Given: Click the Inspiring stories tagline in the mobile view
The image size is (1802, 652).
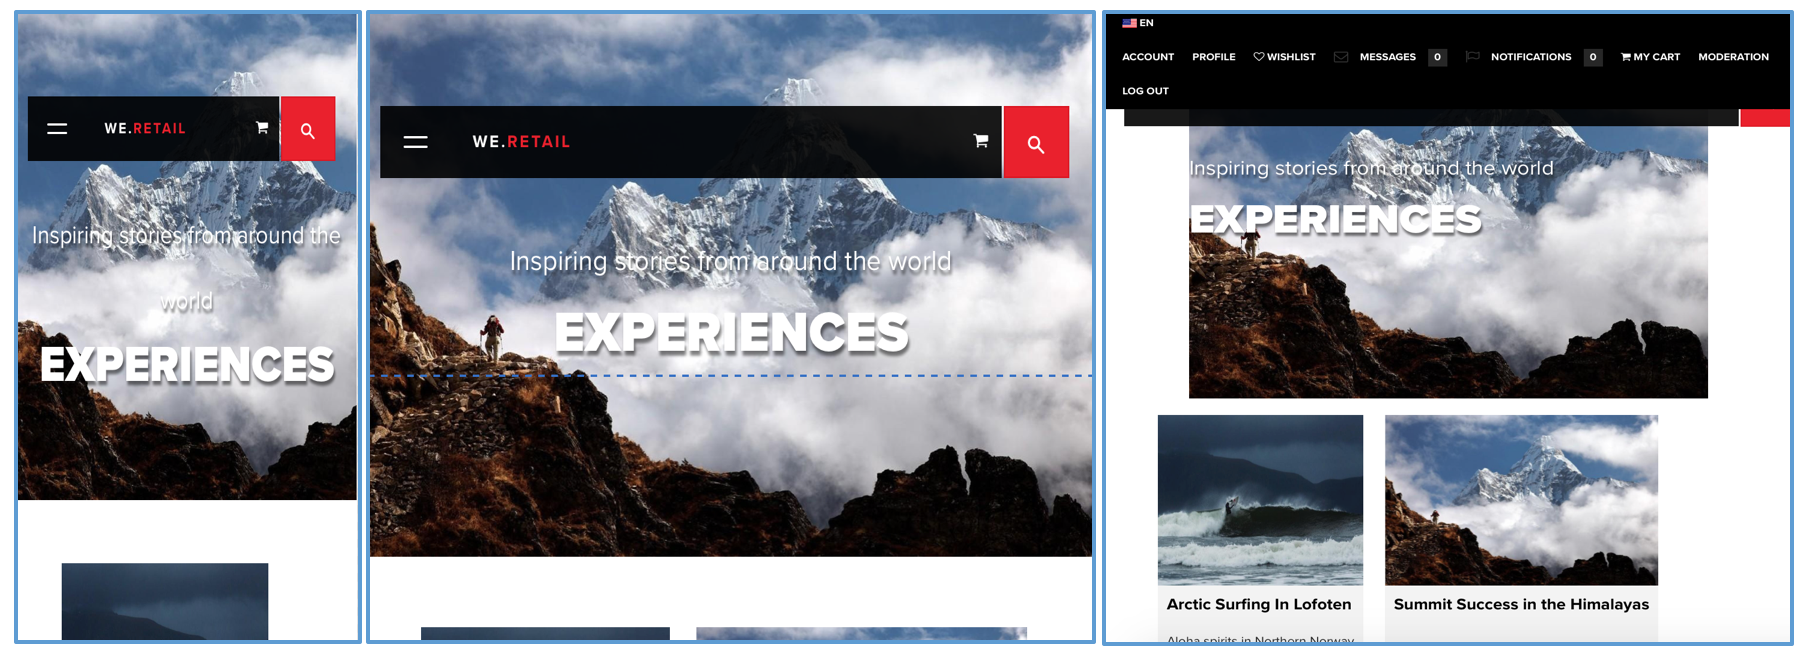Looking at the screenshot, I should coord(187,268).
